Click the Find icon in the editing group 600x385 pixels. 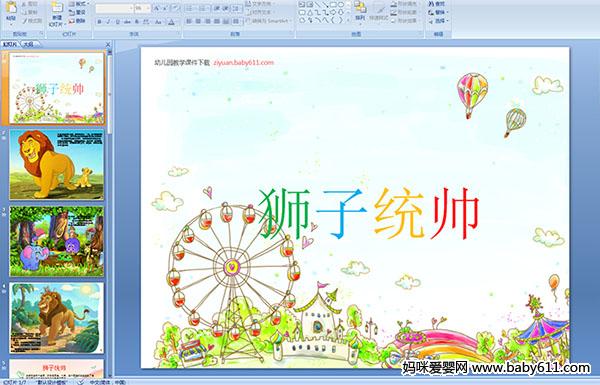coord(437,4)
